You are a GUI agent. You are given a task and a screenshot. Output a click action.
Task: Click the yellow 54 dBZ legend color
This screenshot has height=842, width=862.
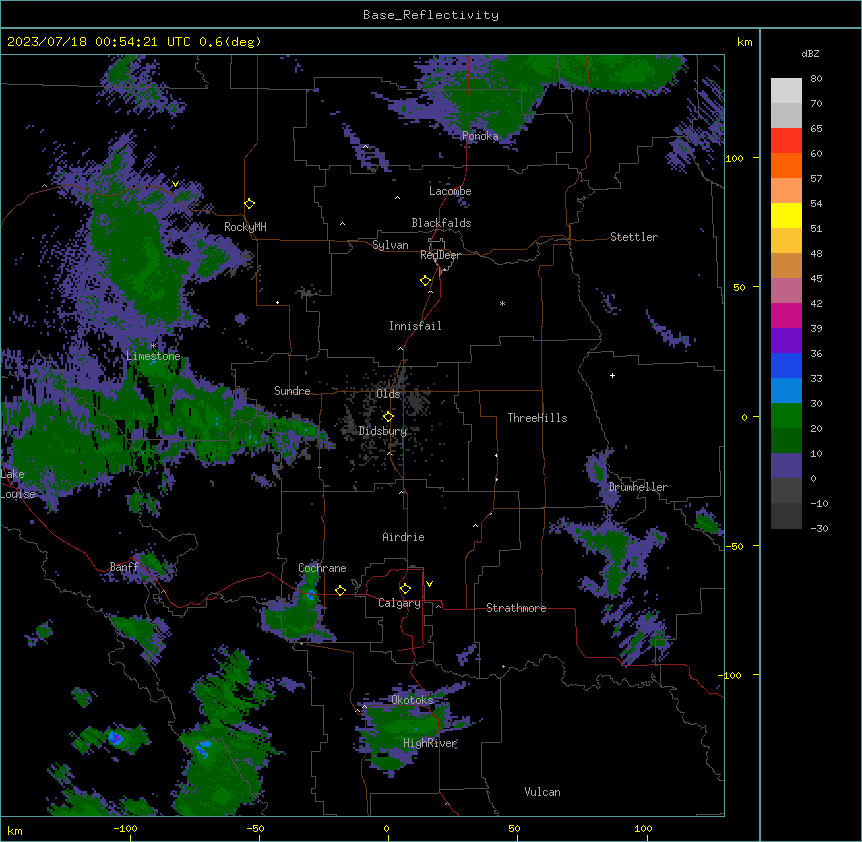(786, 215)
